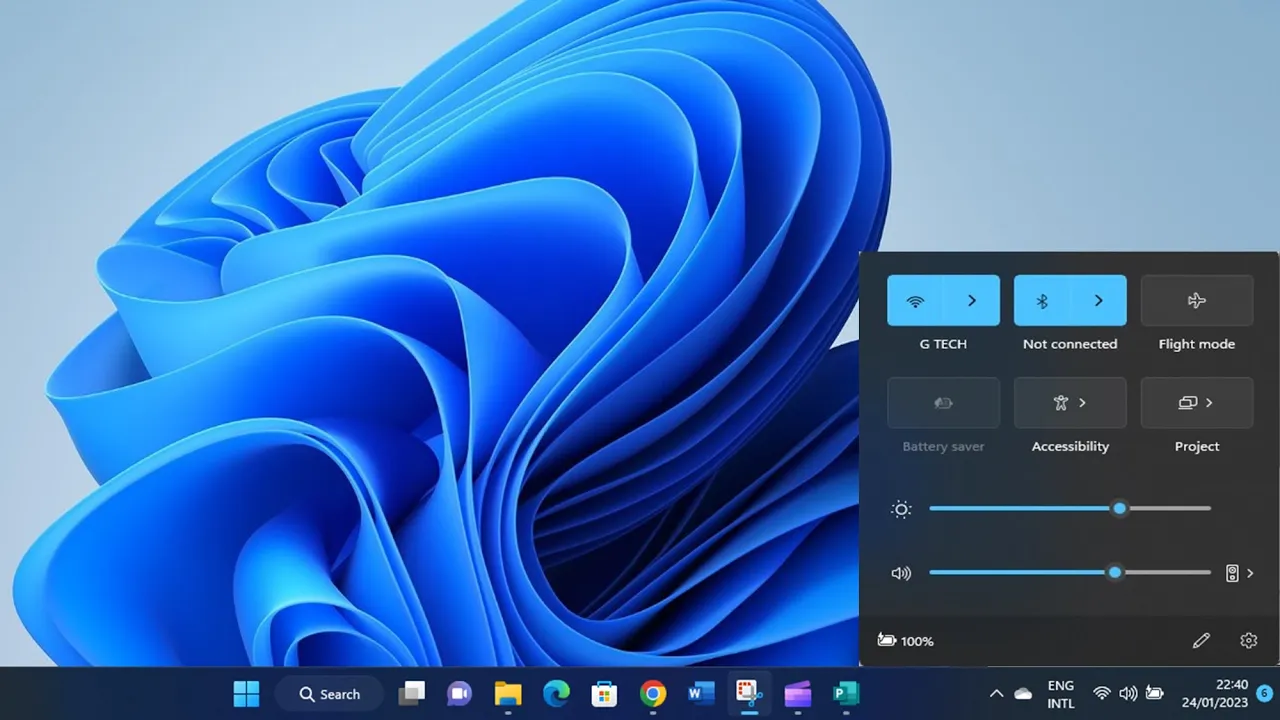
Task: Toggle Wi-Fi off in quick settings
Action: (x=915, y=301)
